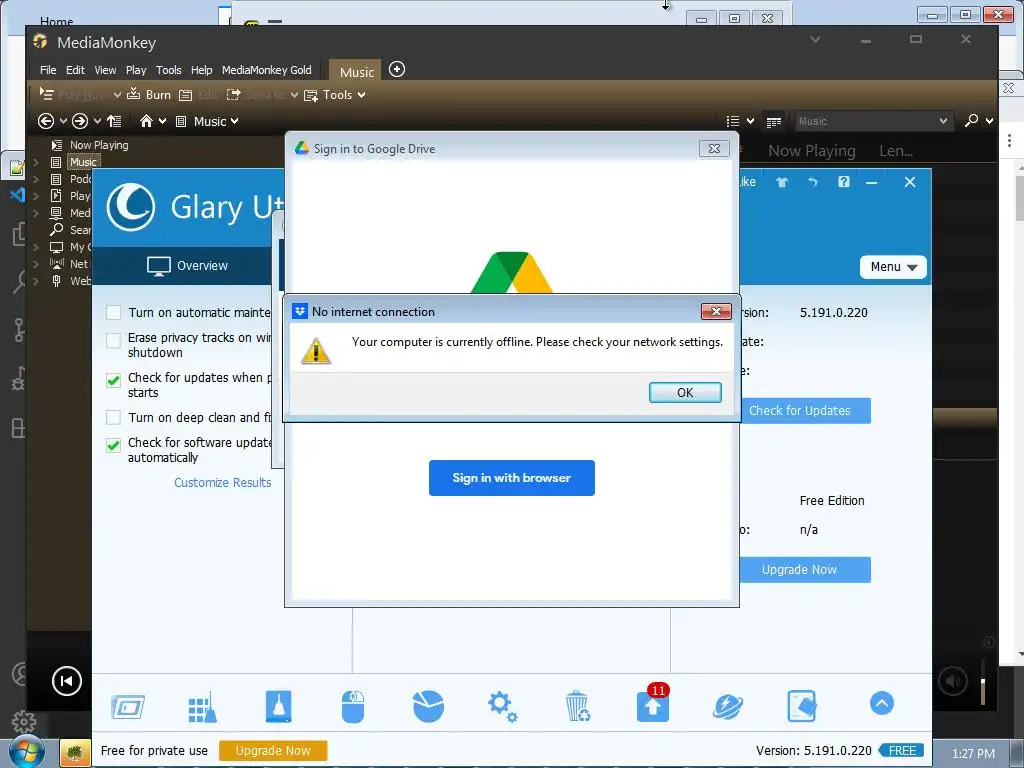Click Check for Updates in Glary Utilities
Viewport: 1024px width, 768px height.
coord(799,411)
